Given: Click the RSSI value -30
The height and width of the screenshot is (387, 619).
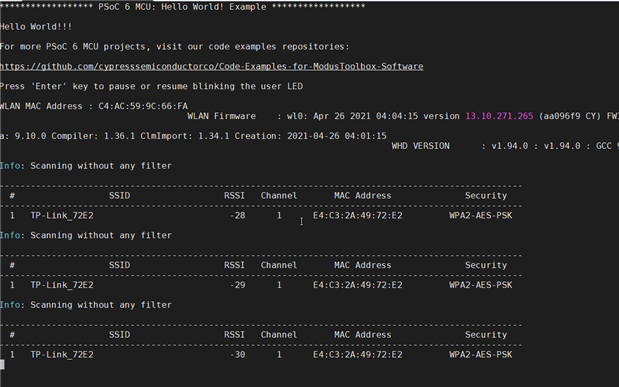Looking at the screenshot, I should point(238,355).
